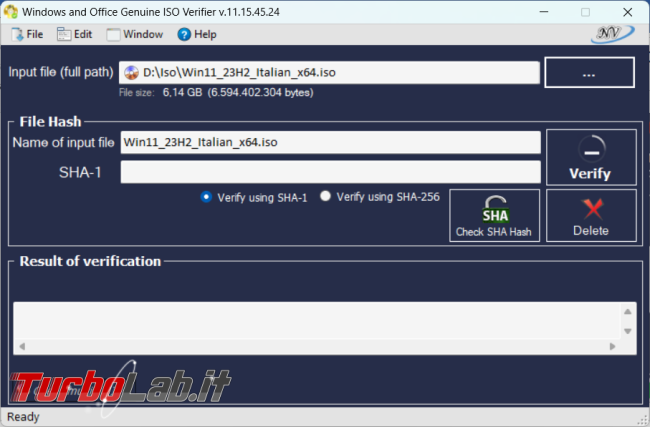Click the Name of input file field
Viewport: 650px width, 427px height.
tap(330, 142)
